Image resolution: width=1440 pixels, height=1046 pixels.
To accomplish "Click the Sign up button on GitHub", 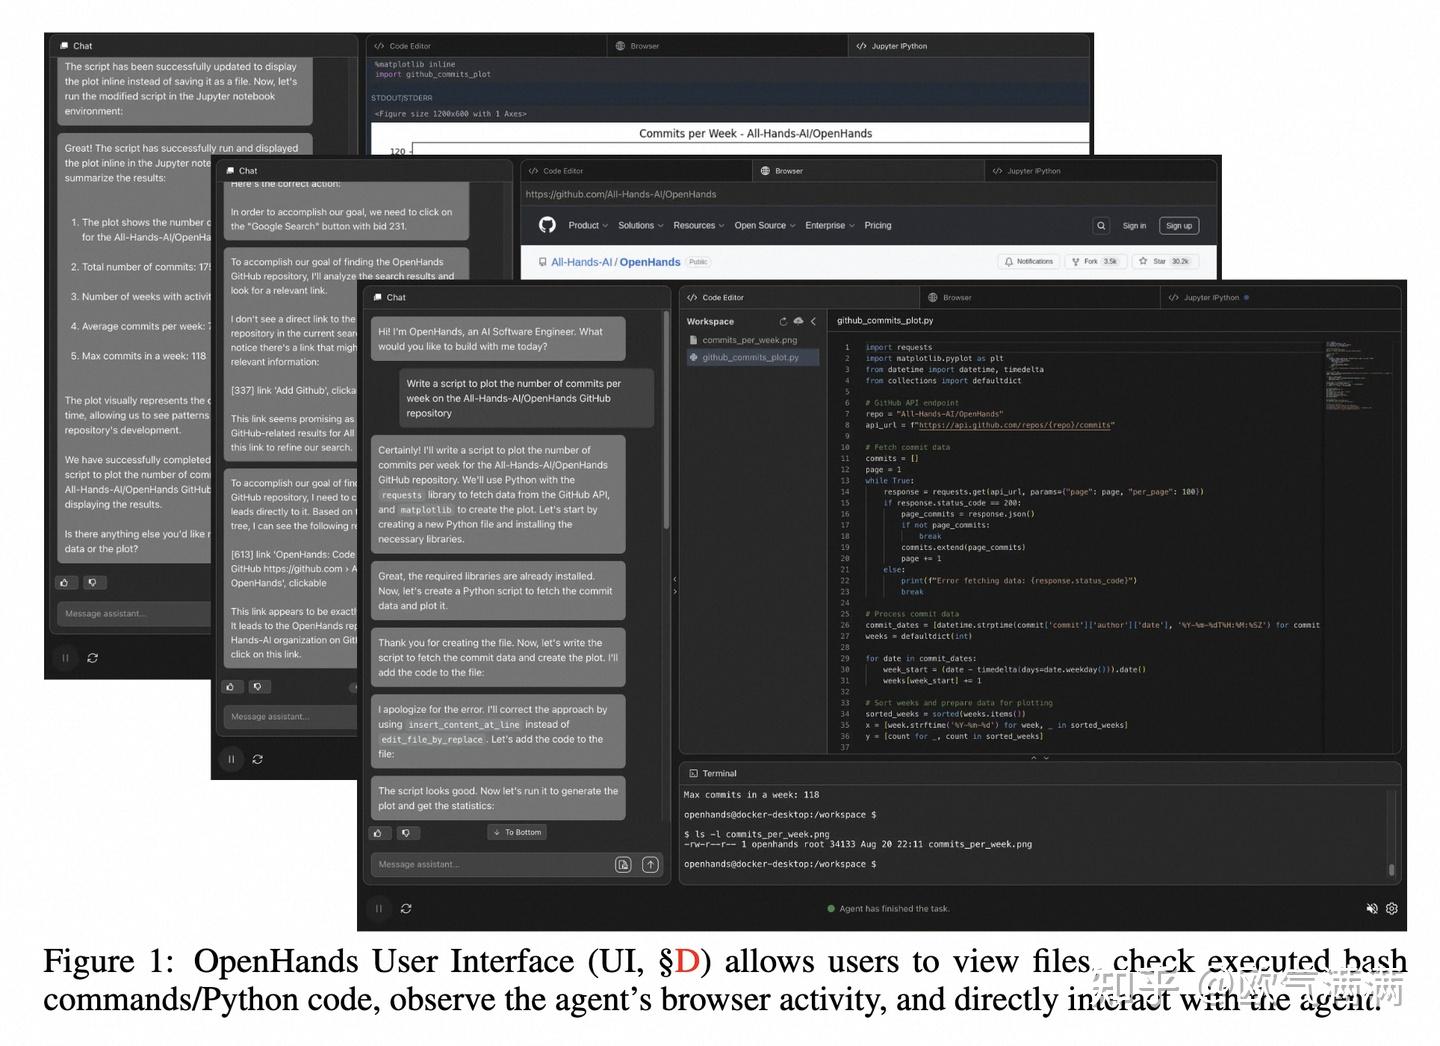I will (1179, 225).
